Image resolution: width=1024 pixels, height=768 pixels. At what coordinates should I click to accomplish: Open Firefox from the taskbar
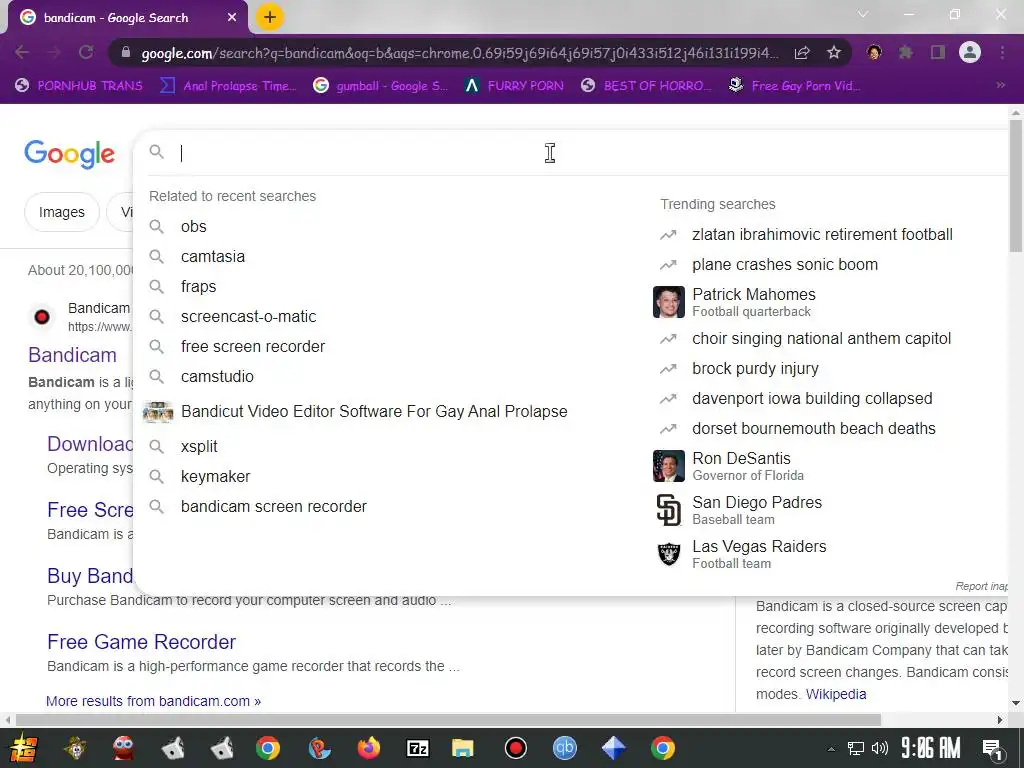(x=369, y=748)
